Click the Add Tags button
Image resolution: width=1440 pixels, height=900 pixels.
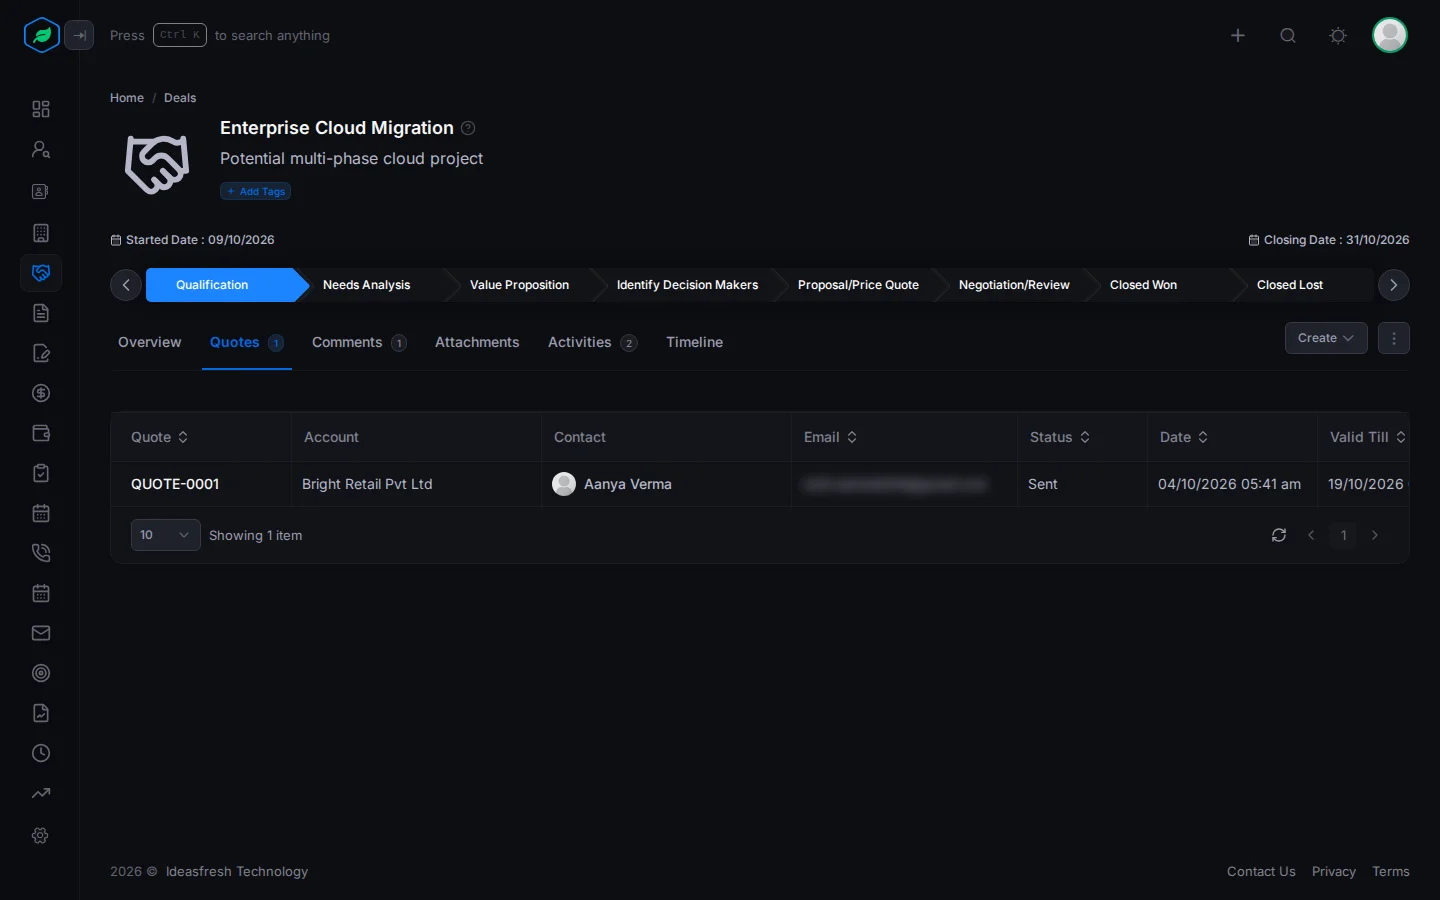click(256, 191)
